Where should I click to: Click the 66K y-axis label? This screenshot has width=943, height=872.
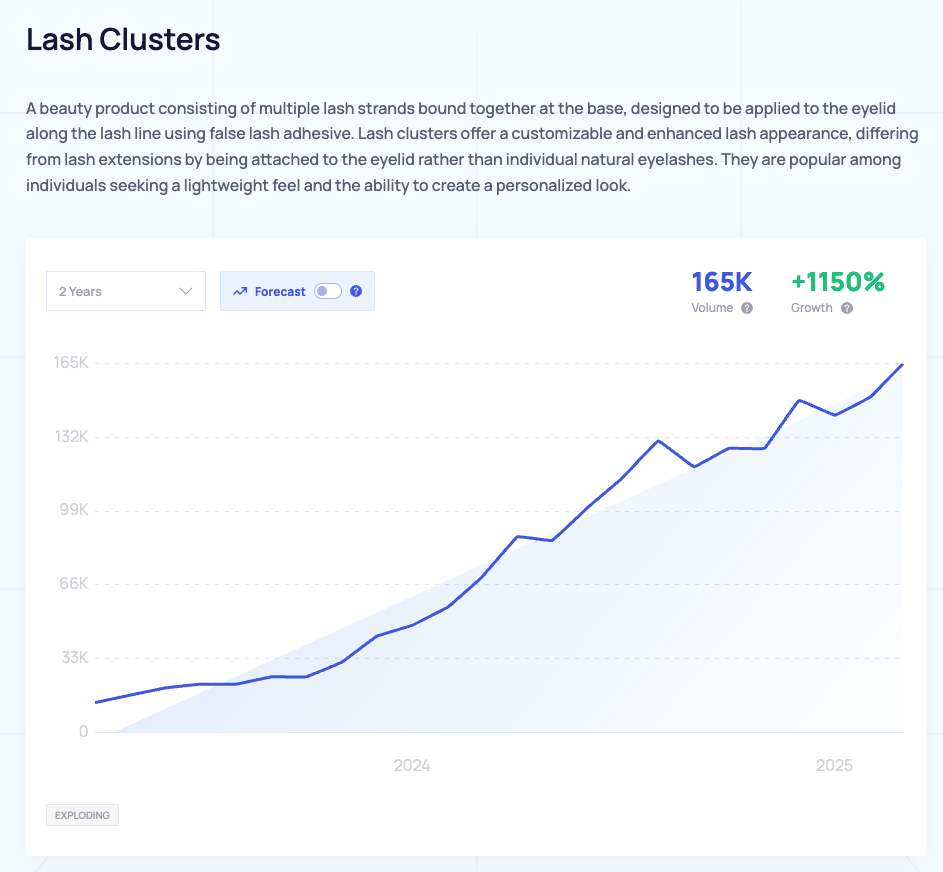pyautogui.click(x=74, y=583)
